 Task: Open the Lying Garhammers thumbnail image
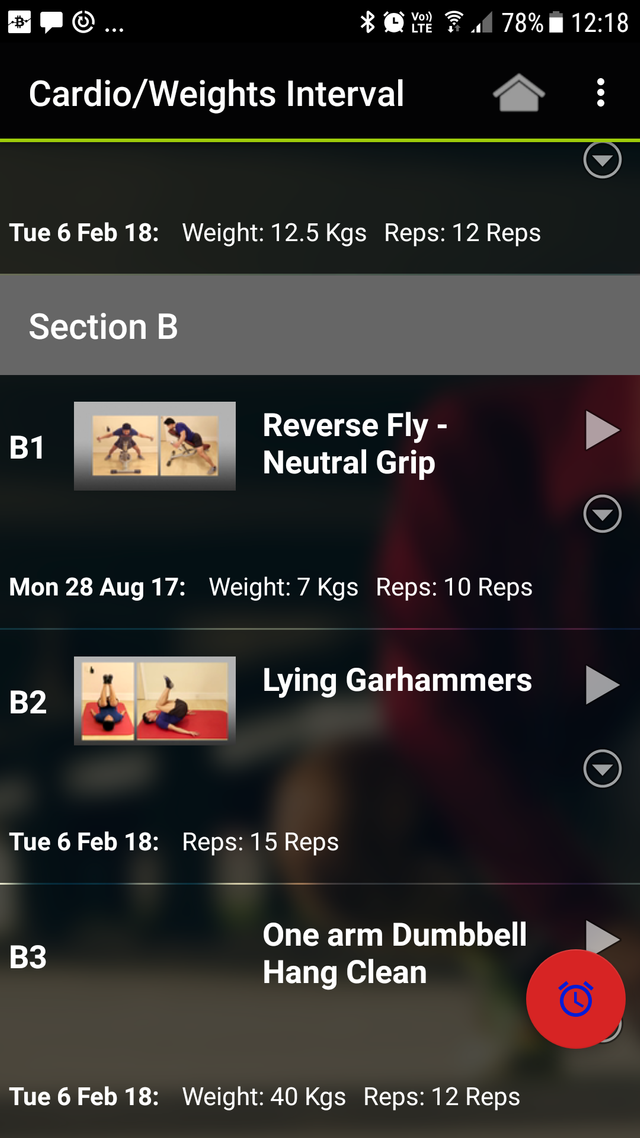pos(155,700)
